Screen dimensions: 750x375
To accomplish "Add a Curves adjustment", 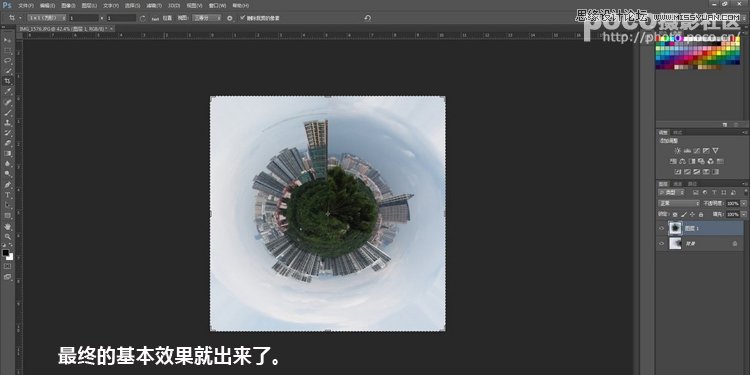I will pyautogui.click(x=696, y=151).
